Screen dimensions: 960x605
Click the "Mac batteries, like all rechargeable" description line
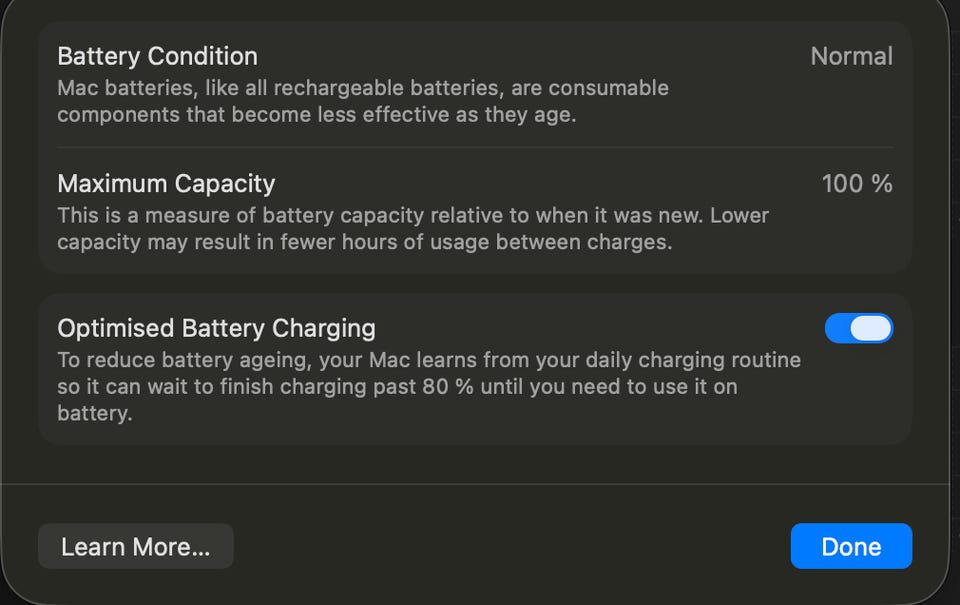point(362,88)
